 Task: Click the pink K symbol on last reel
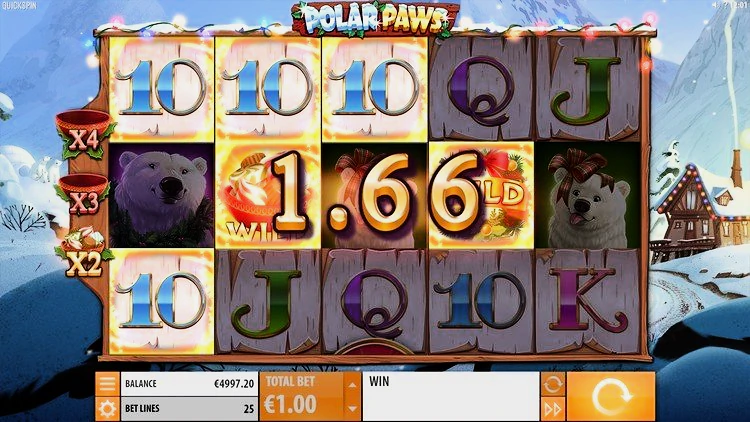coord(588,301)
